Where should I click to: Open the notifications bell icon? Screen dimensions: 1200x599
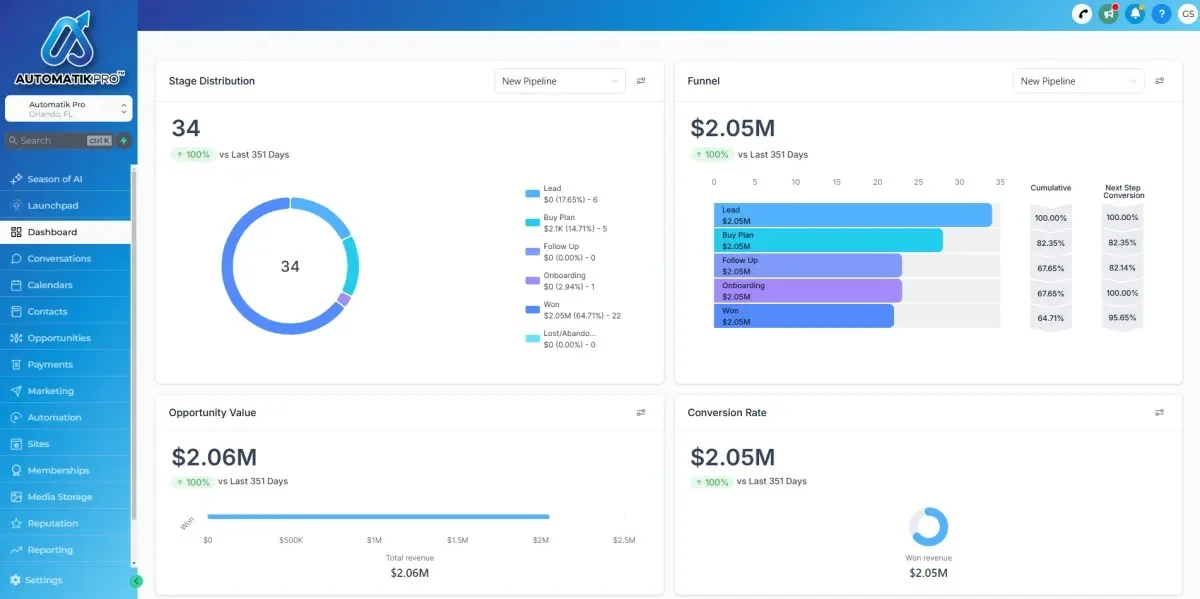[1135, 14]
